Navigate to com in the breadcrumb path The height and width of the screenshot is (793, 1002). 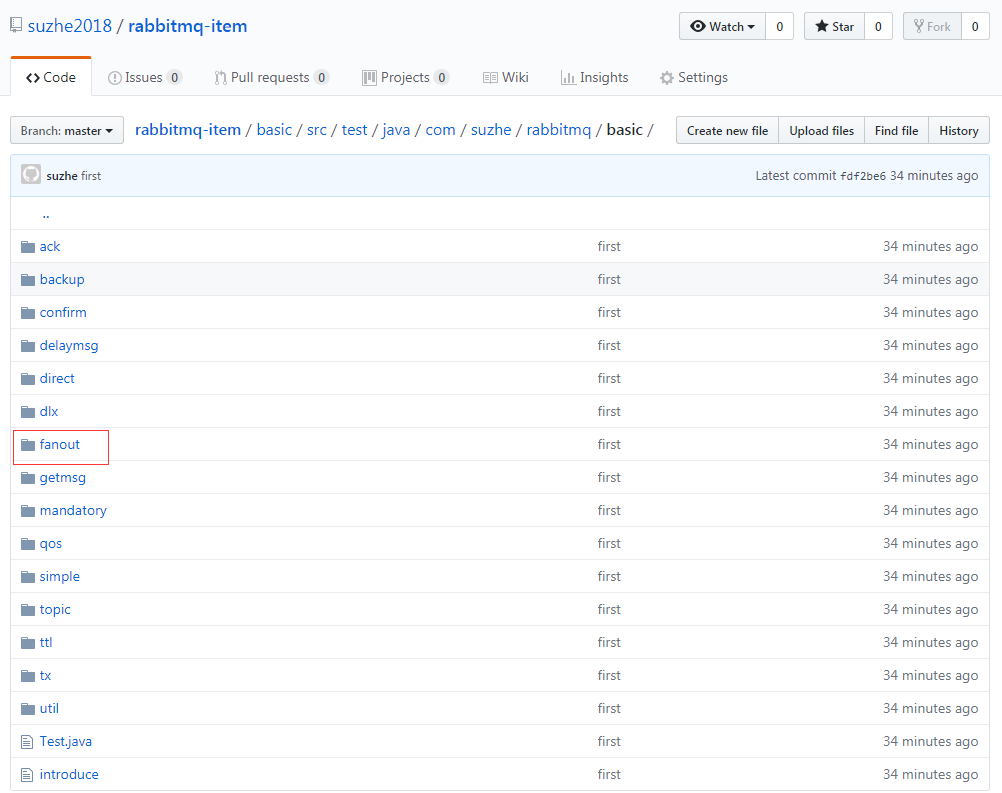pos(440,130)
